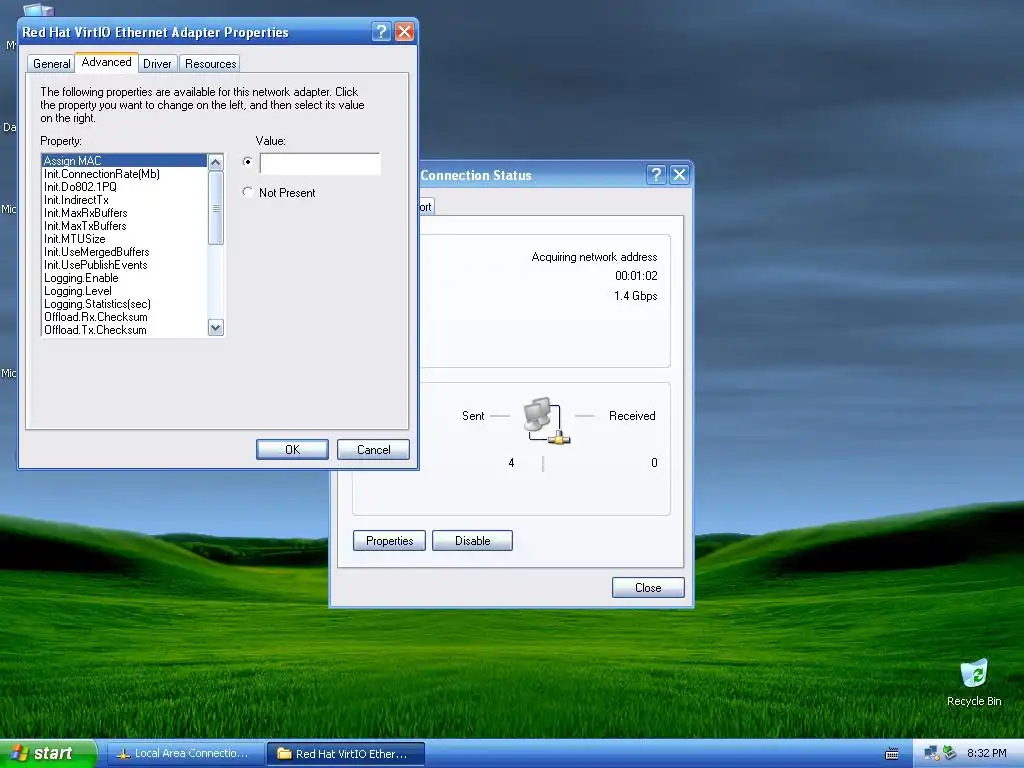Select Logging.Level property
The image size is (1024, 768).
pos(124,291)
